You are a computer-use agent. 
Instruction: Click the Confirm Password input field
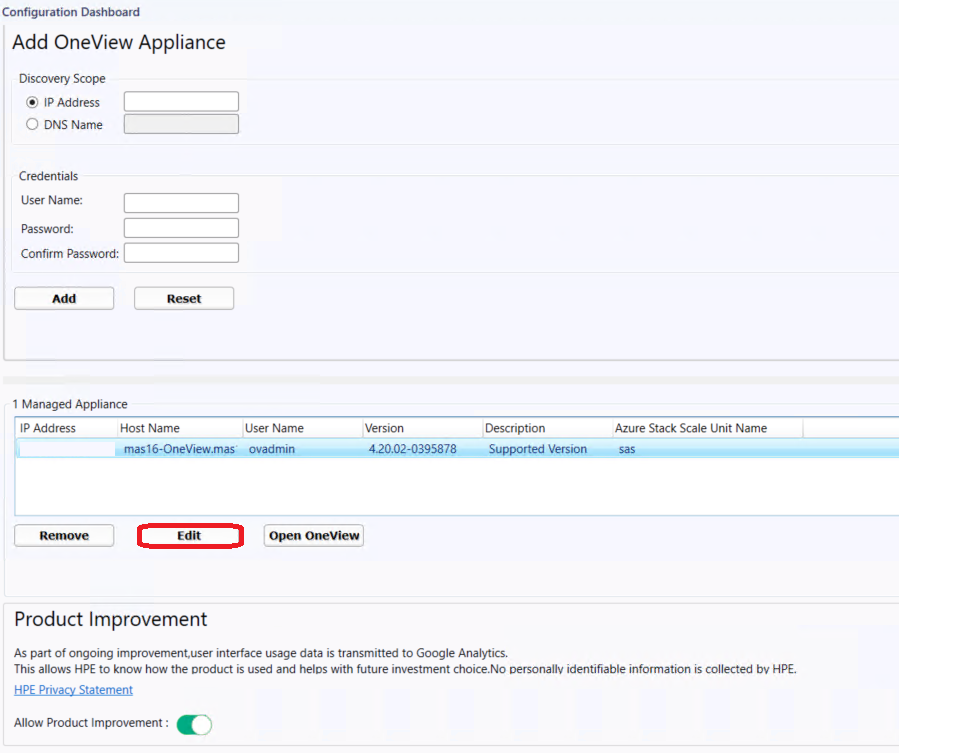point(181,252)
